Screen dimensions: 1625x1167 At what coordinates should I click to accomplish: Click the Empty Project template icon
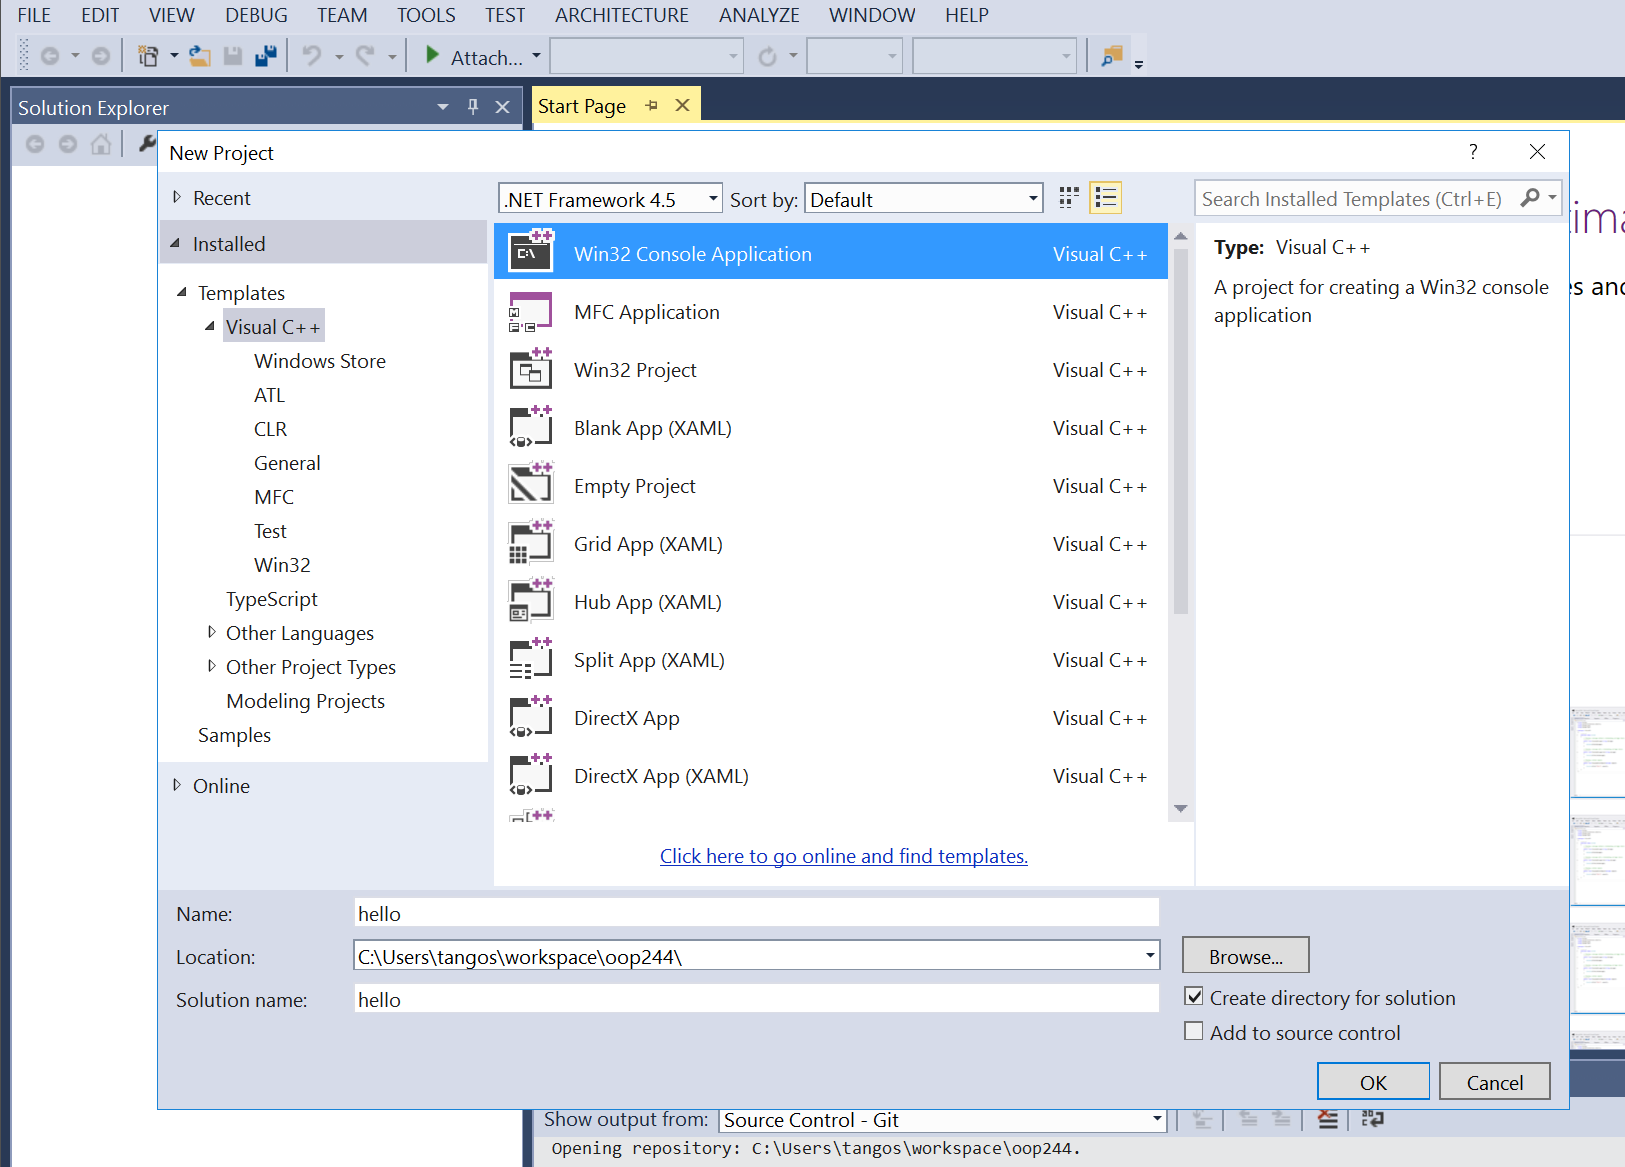(531, 484)
